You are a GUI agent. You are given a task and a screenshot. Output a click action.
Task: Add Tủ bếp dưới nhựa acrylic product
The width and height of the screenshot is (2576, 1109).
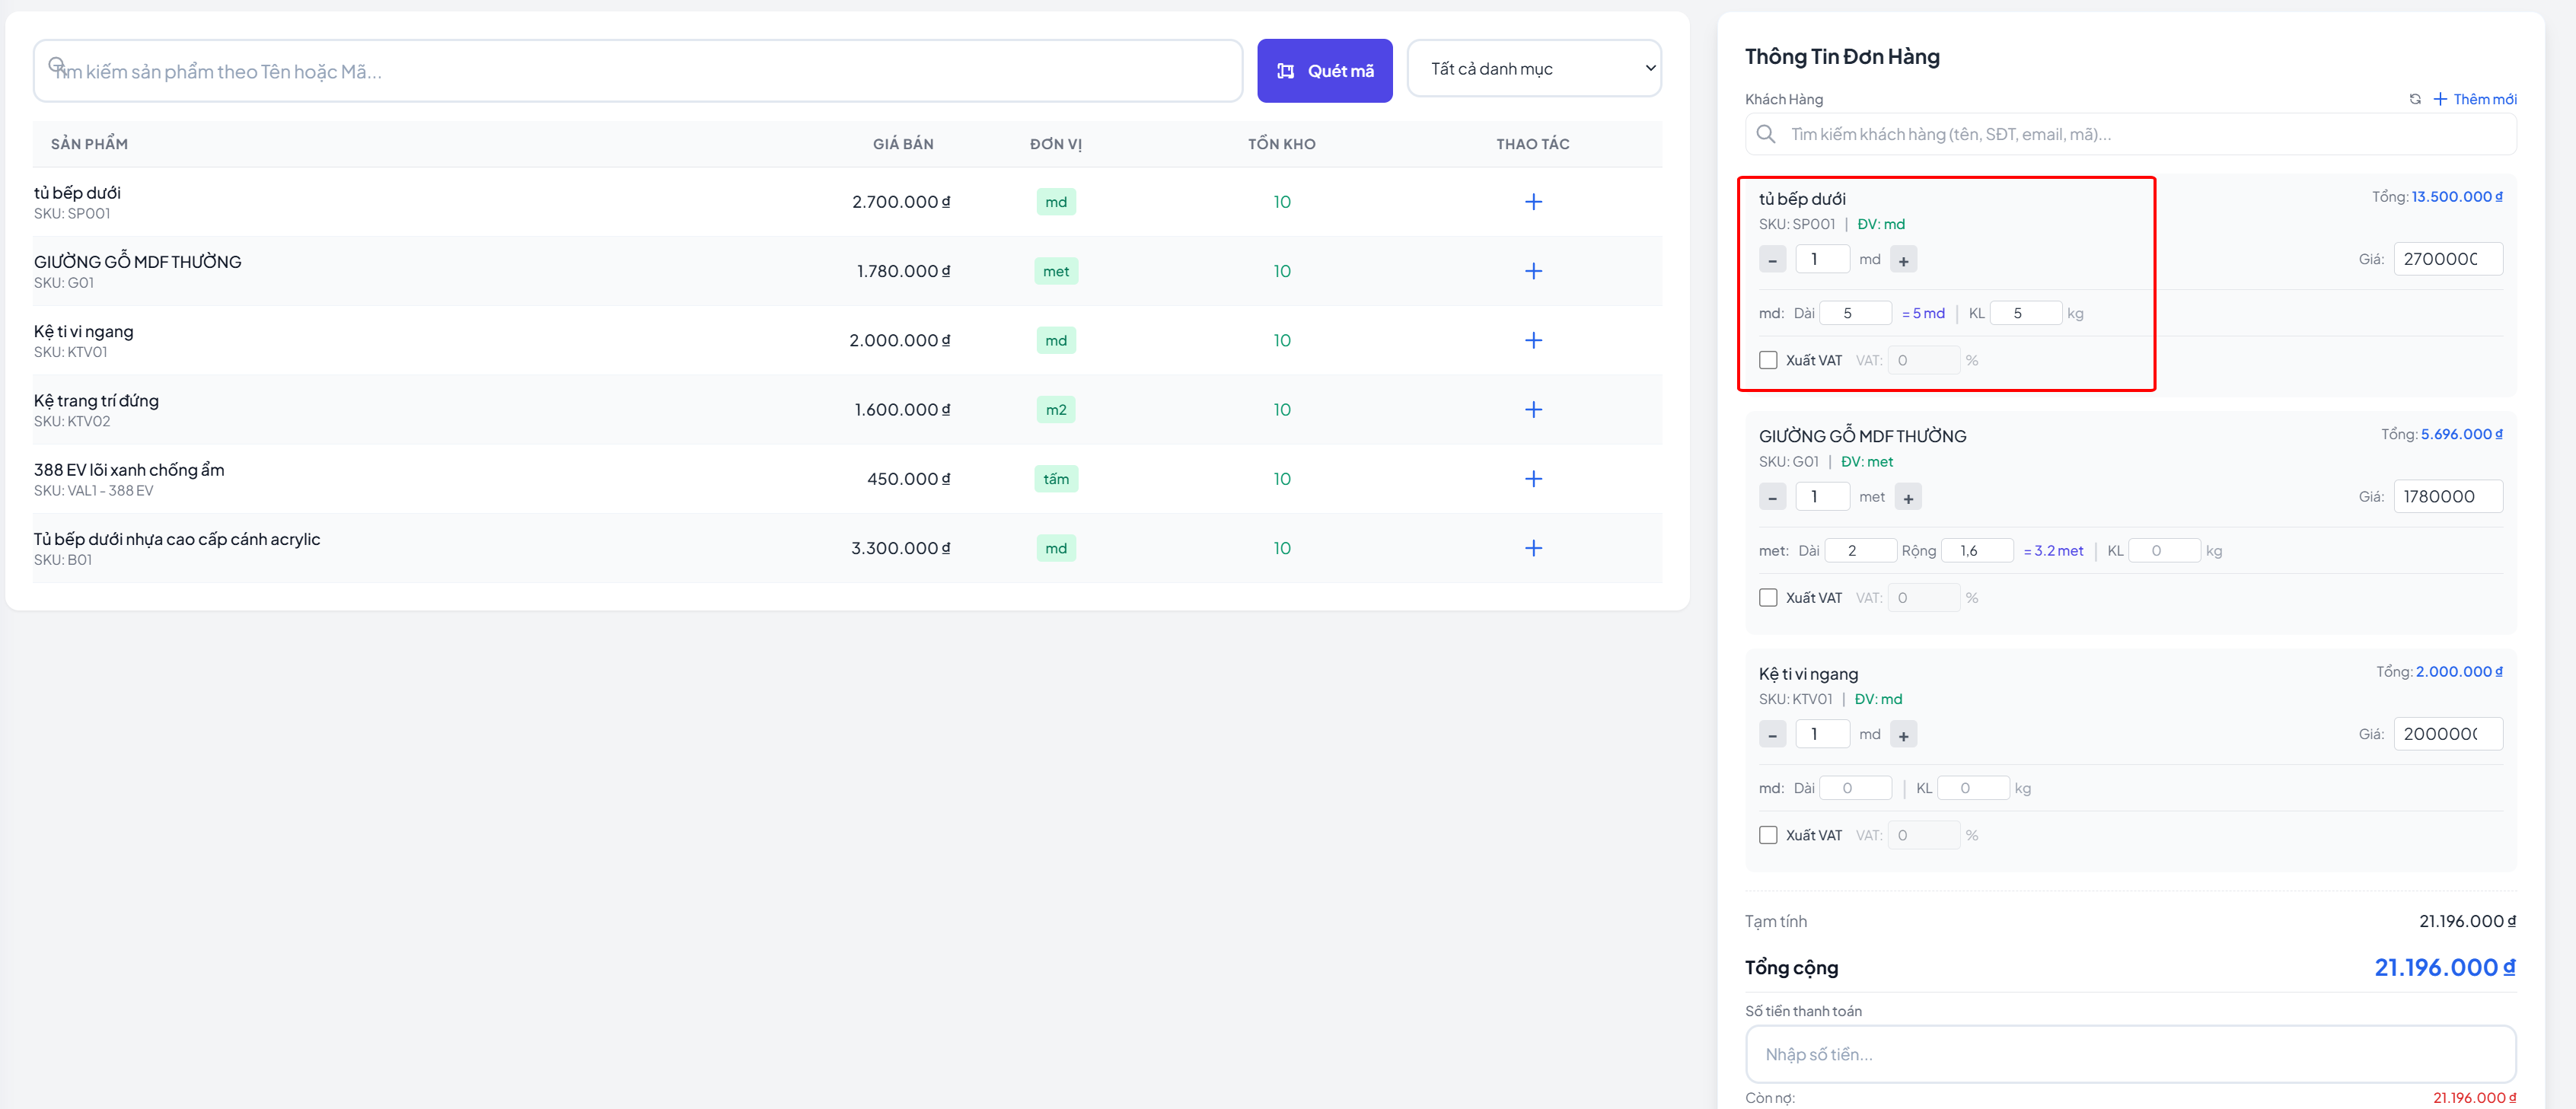[1532, 548]
